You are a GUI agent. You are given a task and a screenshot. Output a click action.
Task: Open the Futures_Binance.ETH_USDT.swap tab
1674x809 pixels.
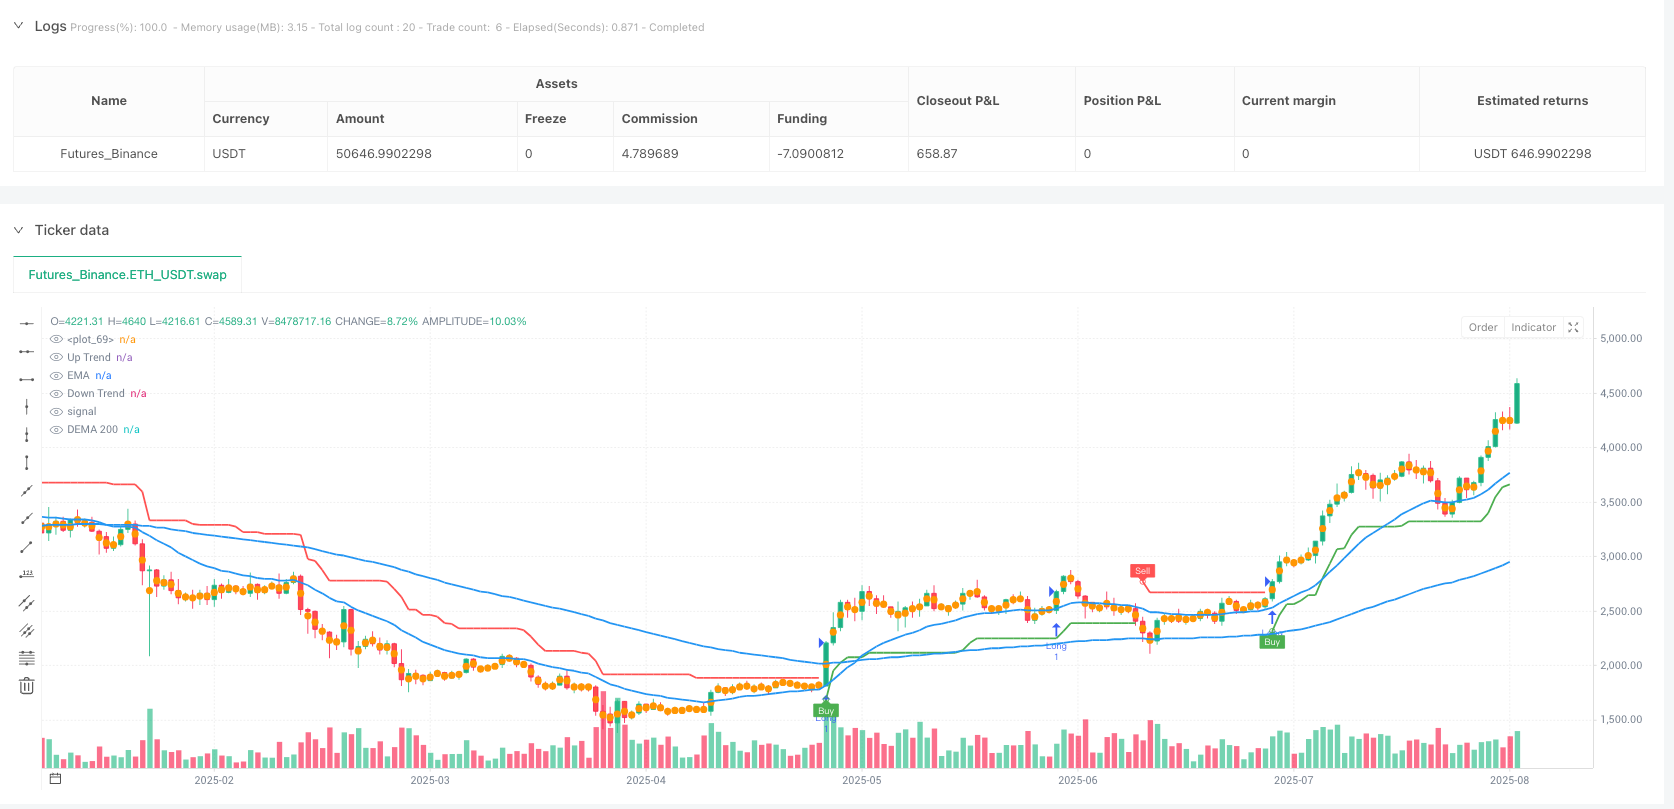click(x=127, y=275)
